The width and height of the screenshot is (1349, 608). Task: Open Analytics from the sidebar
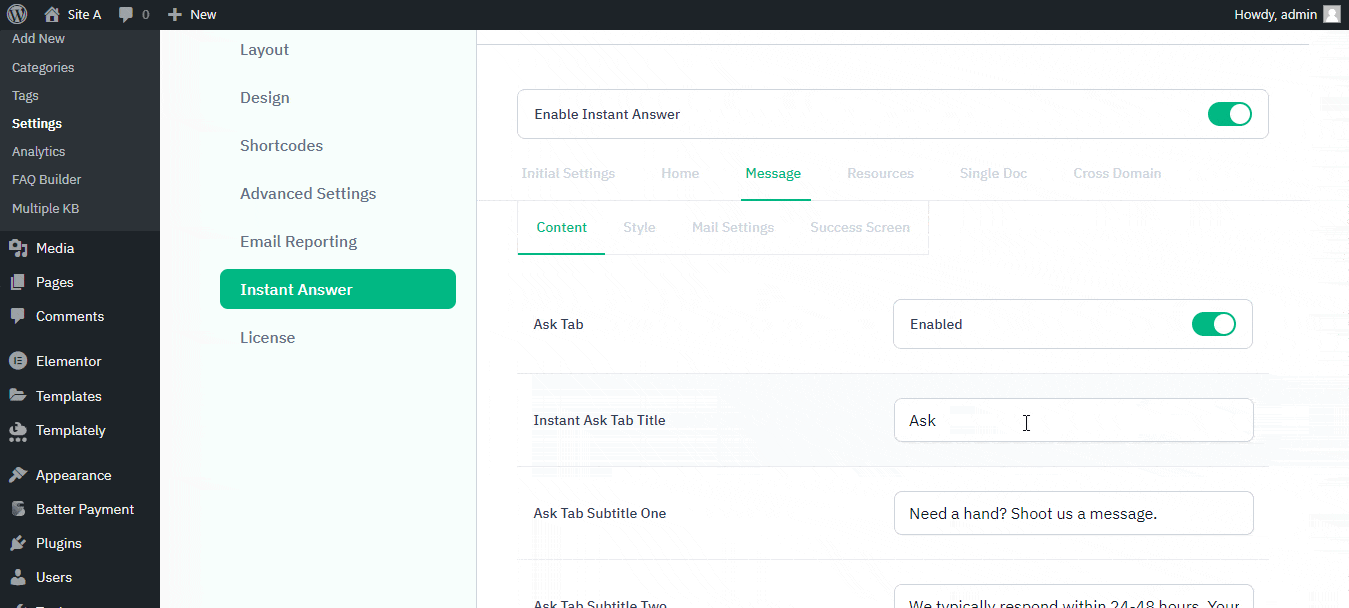tap(38, 151)
